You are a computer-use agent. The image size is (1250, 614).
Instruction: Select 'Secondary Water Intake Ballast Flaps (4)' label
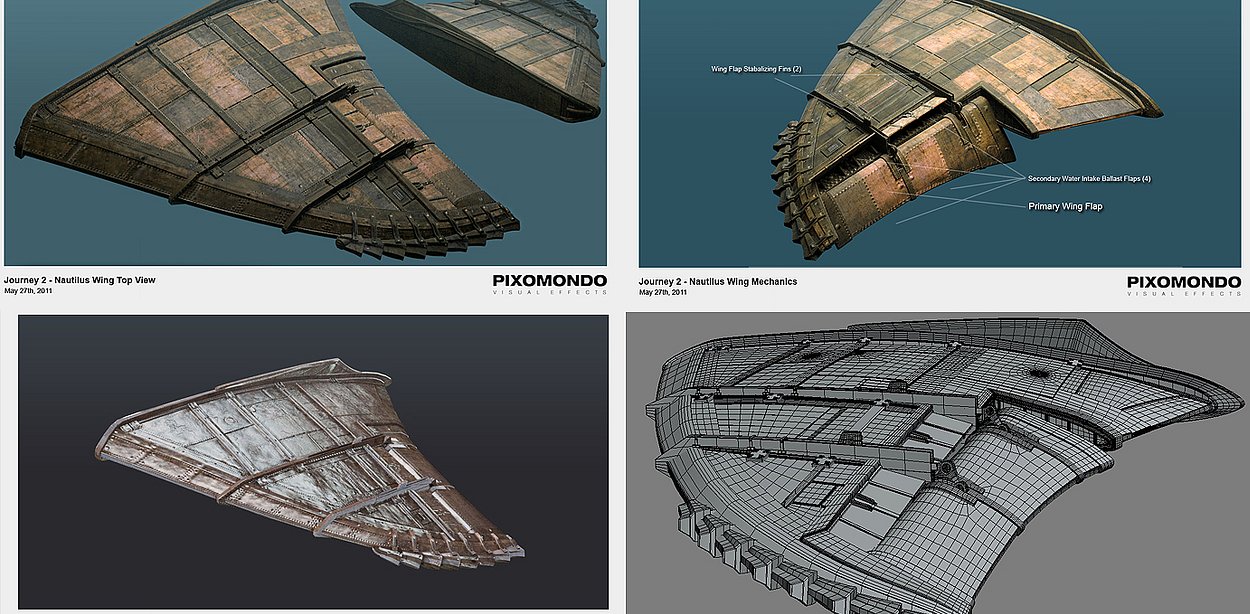click(1089, 179)
